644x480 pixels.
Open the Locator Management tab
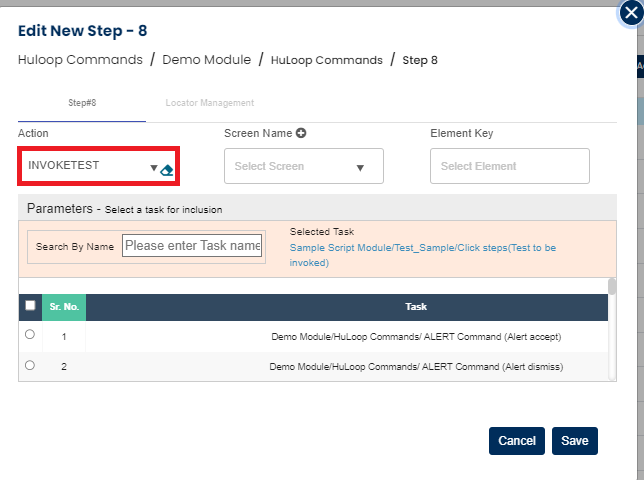point(210,103)
